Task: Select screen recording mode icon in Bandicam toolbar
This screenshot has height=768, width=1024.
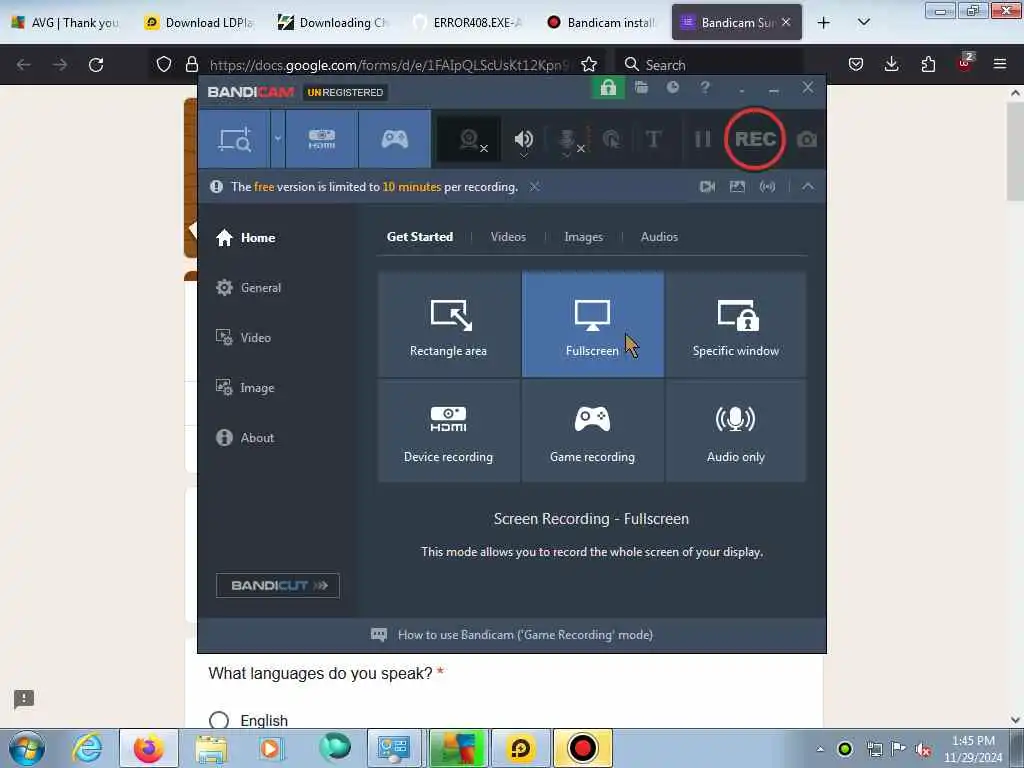Action: pos(235,139)
